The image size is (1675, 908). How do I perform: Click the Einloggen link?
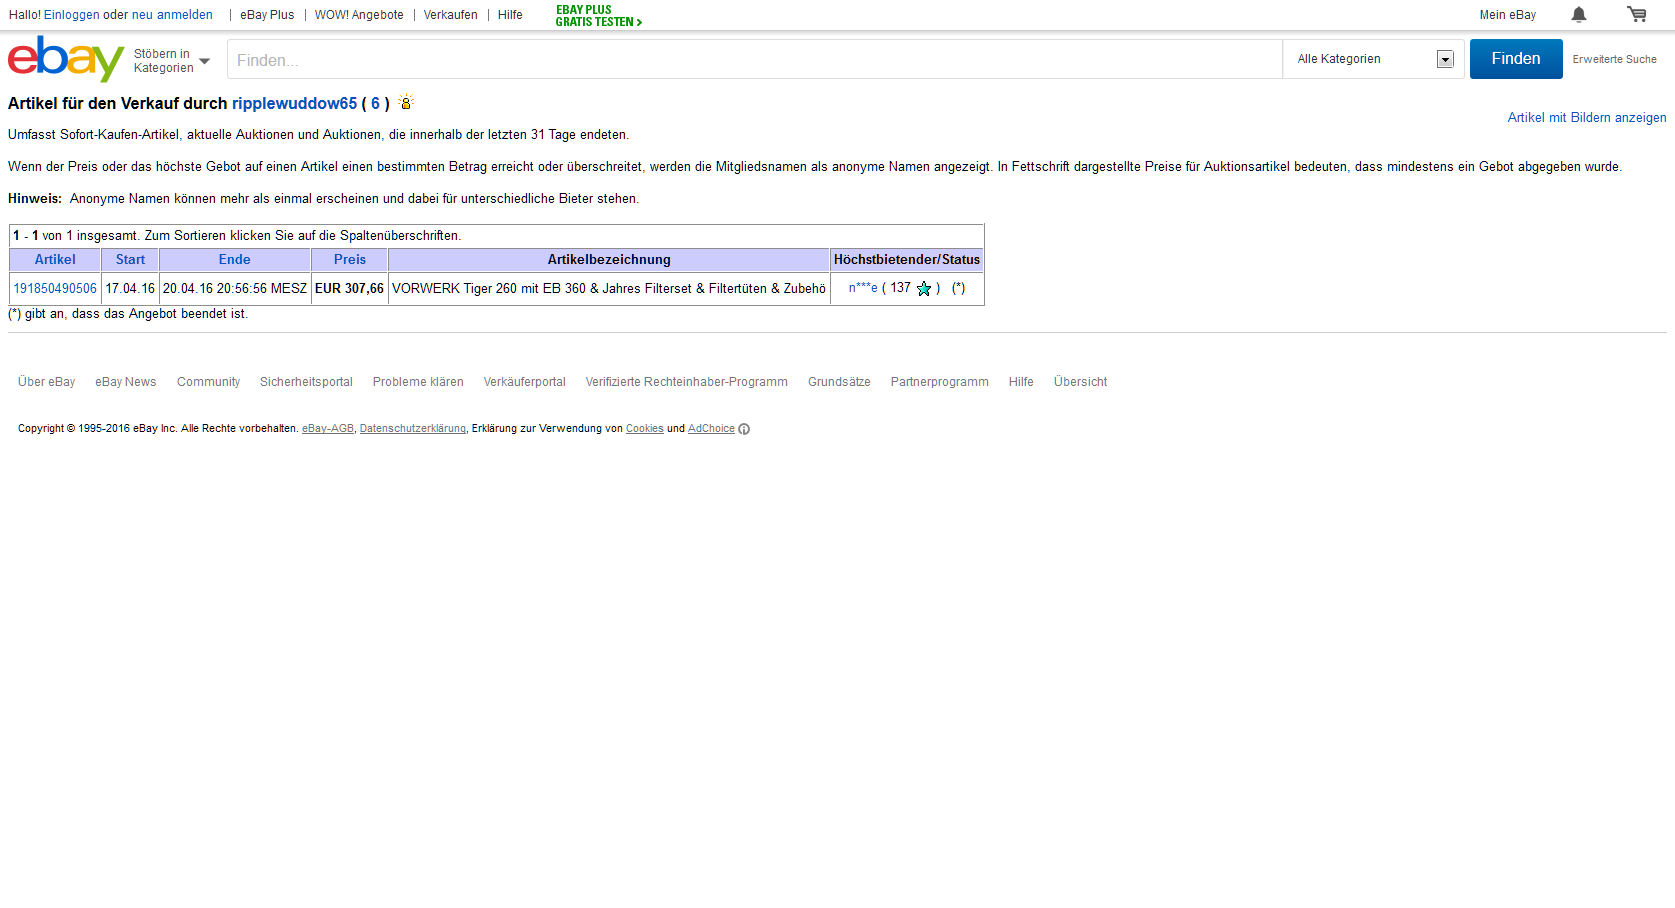coord(72,15)
